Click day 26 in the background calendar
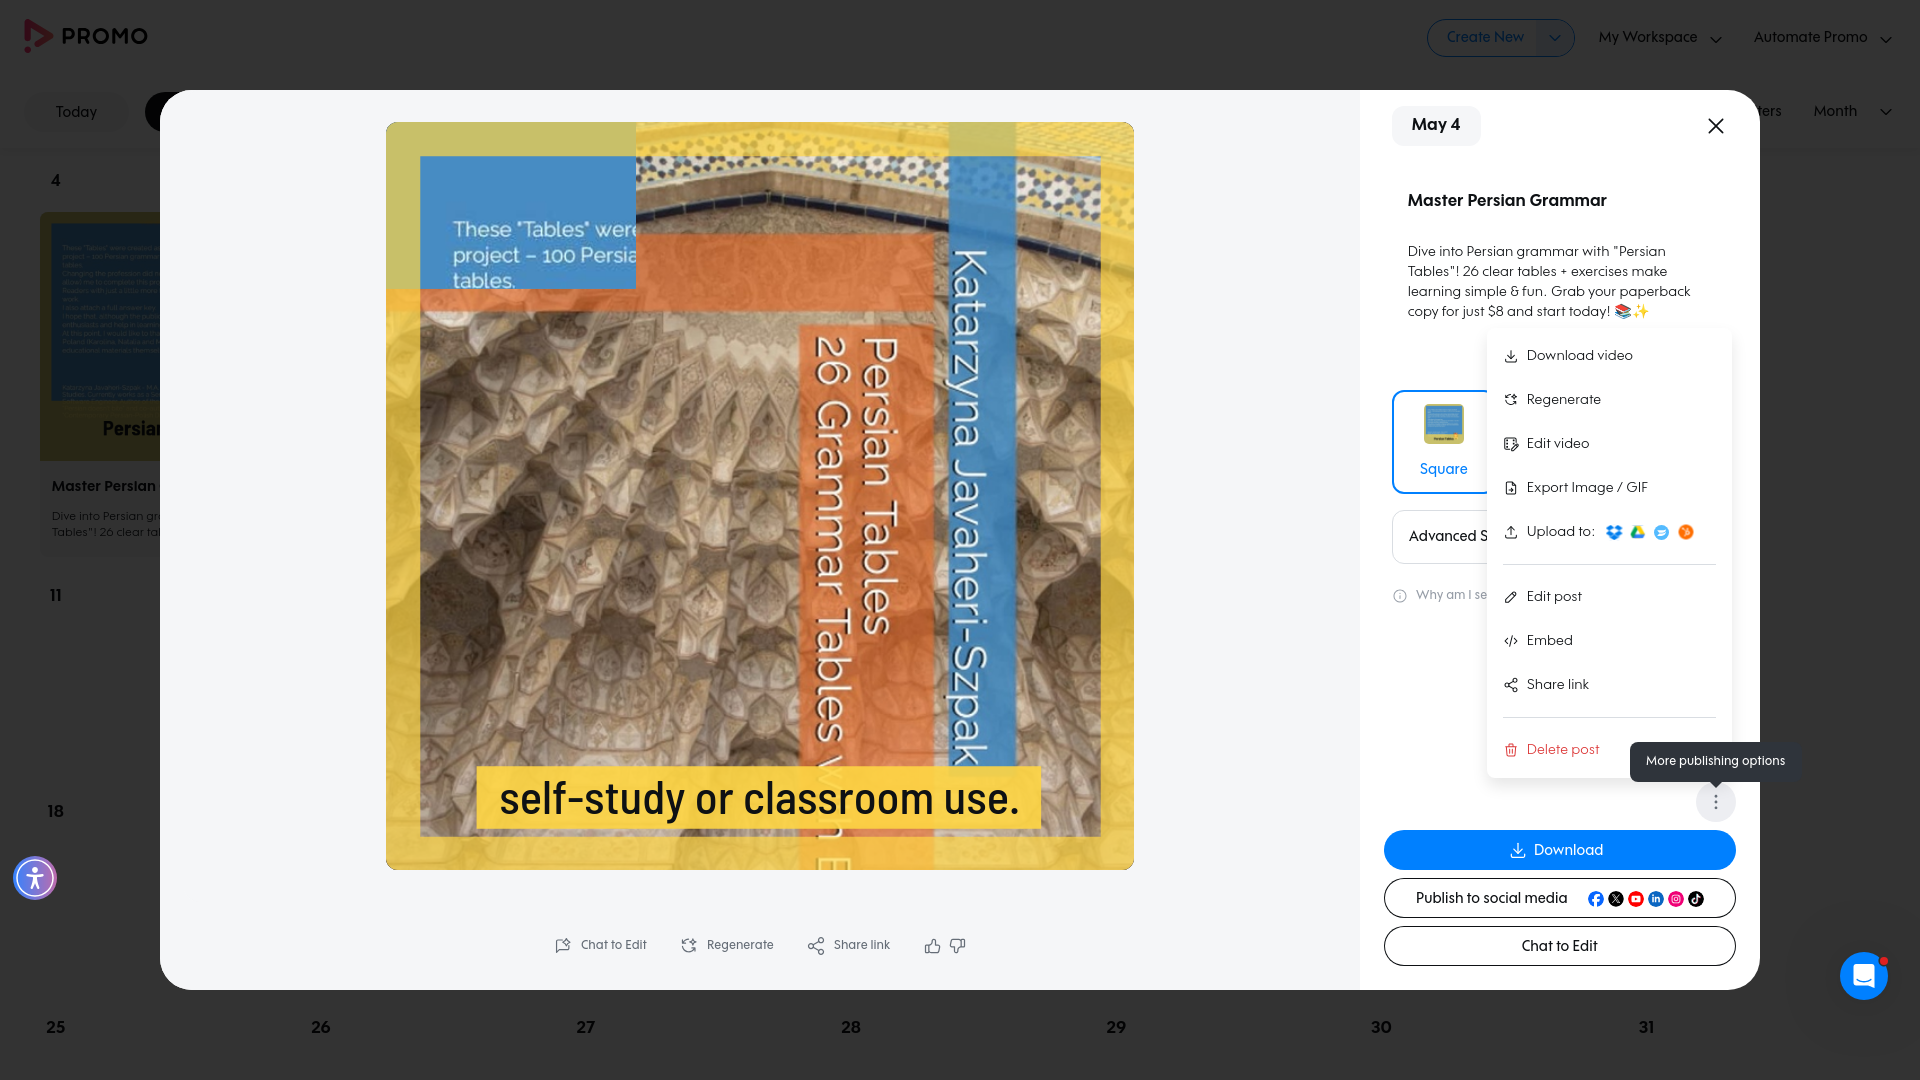The height and width of the screenshot is (1080, 1920). [321, 1027]
